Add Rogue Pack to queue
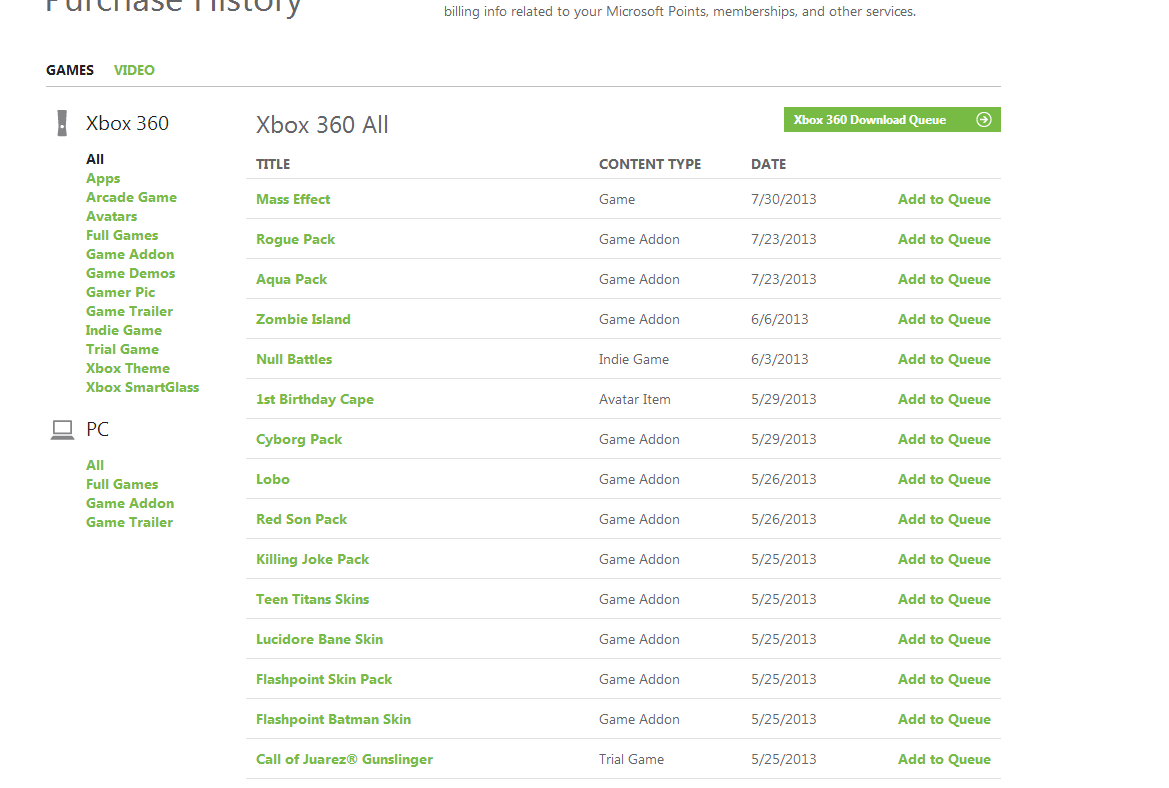The width and height of the screenshot is (1169, 788). pyautogui.click(x=944, y=239)
